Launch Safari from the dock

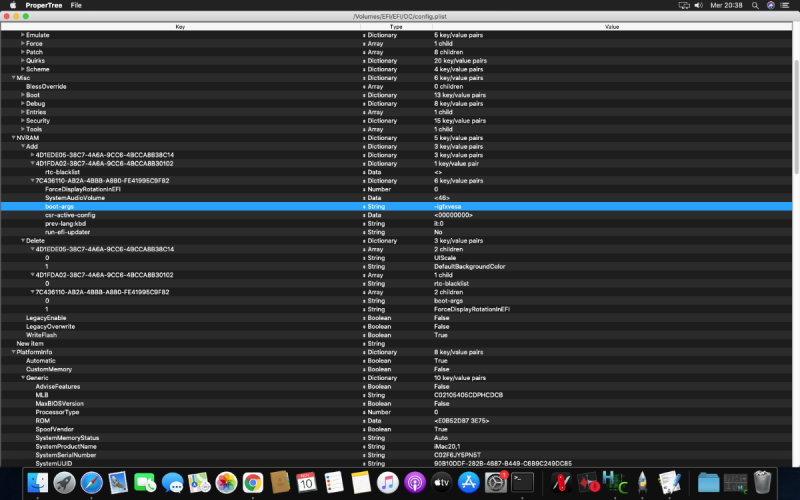coord(91,484)
